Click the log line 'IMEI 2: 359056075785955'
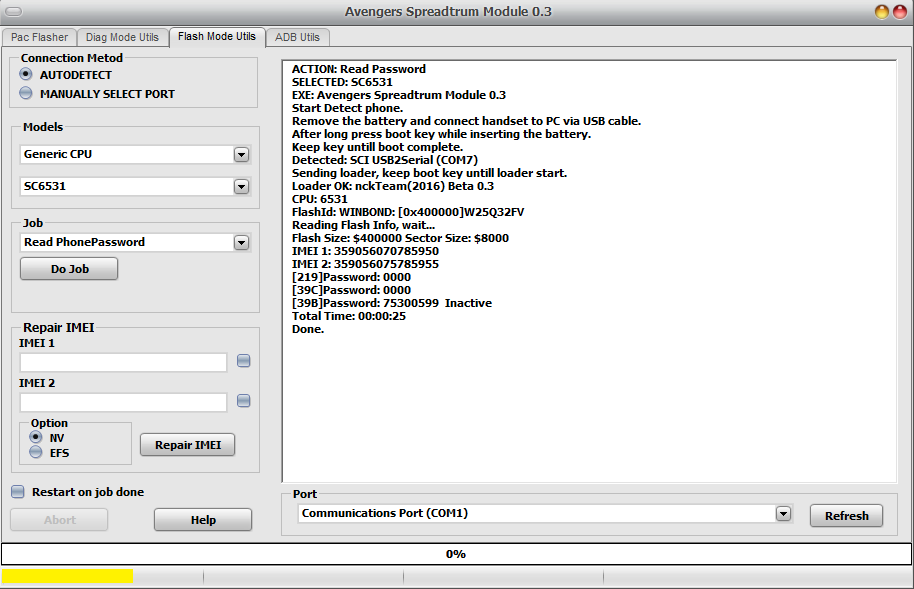914x589 pixels. pyautogui.click(x=365, y=264)
